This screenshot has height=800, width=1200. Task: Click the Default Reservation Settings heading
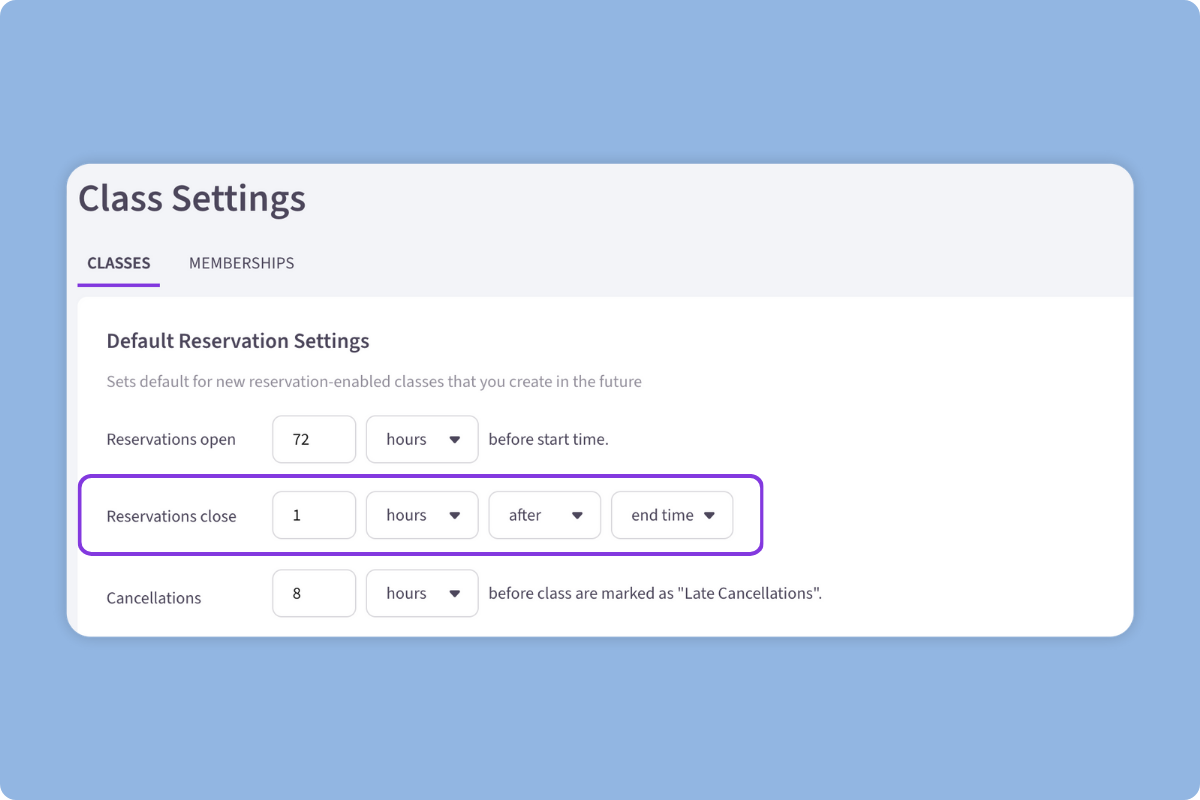(x=238, y=341)
